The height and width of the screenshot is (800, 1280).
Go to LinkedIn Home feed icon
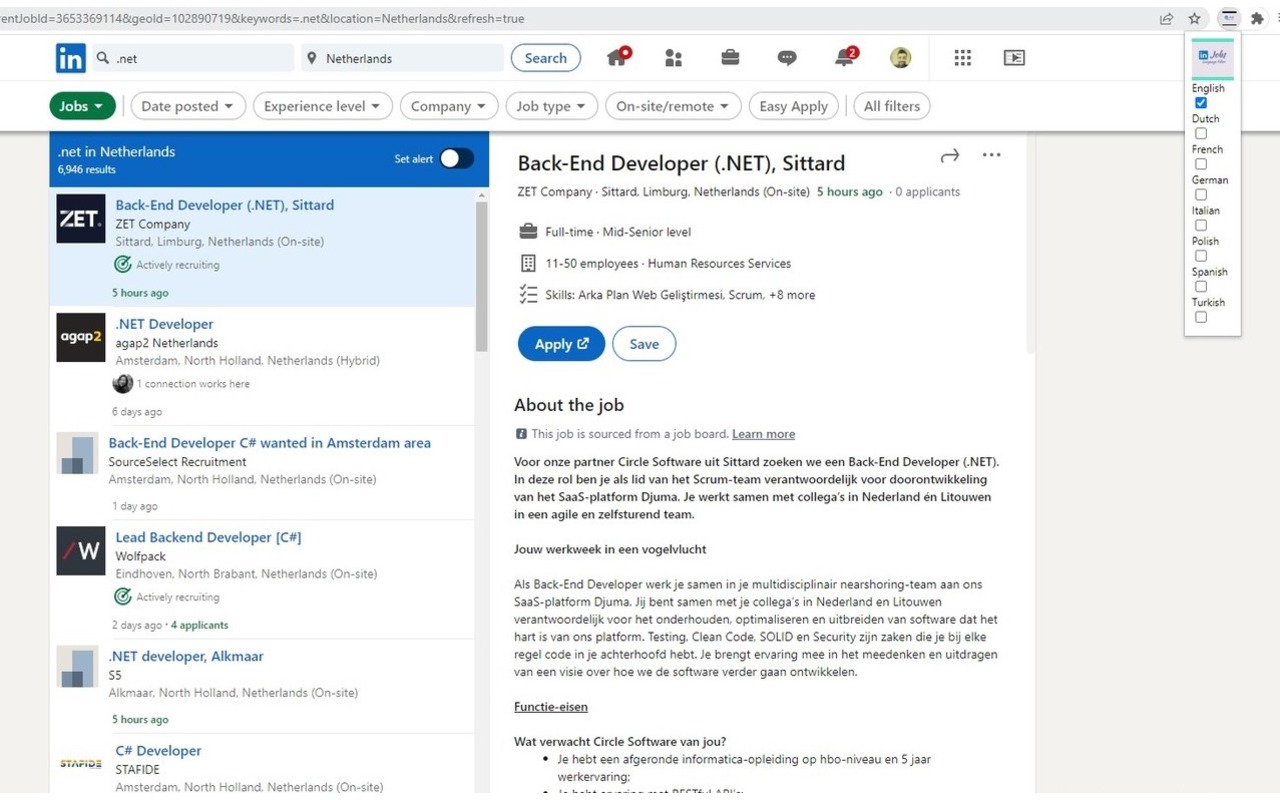(x=618, y=57)
